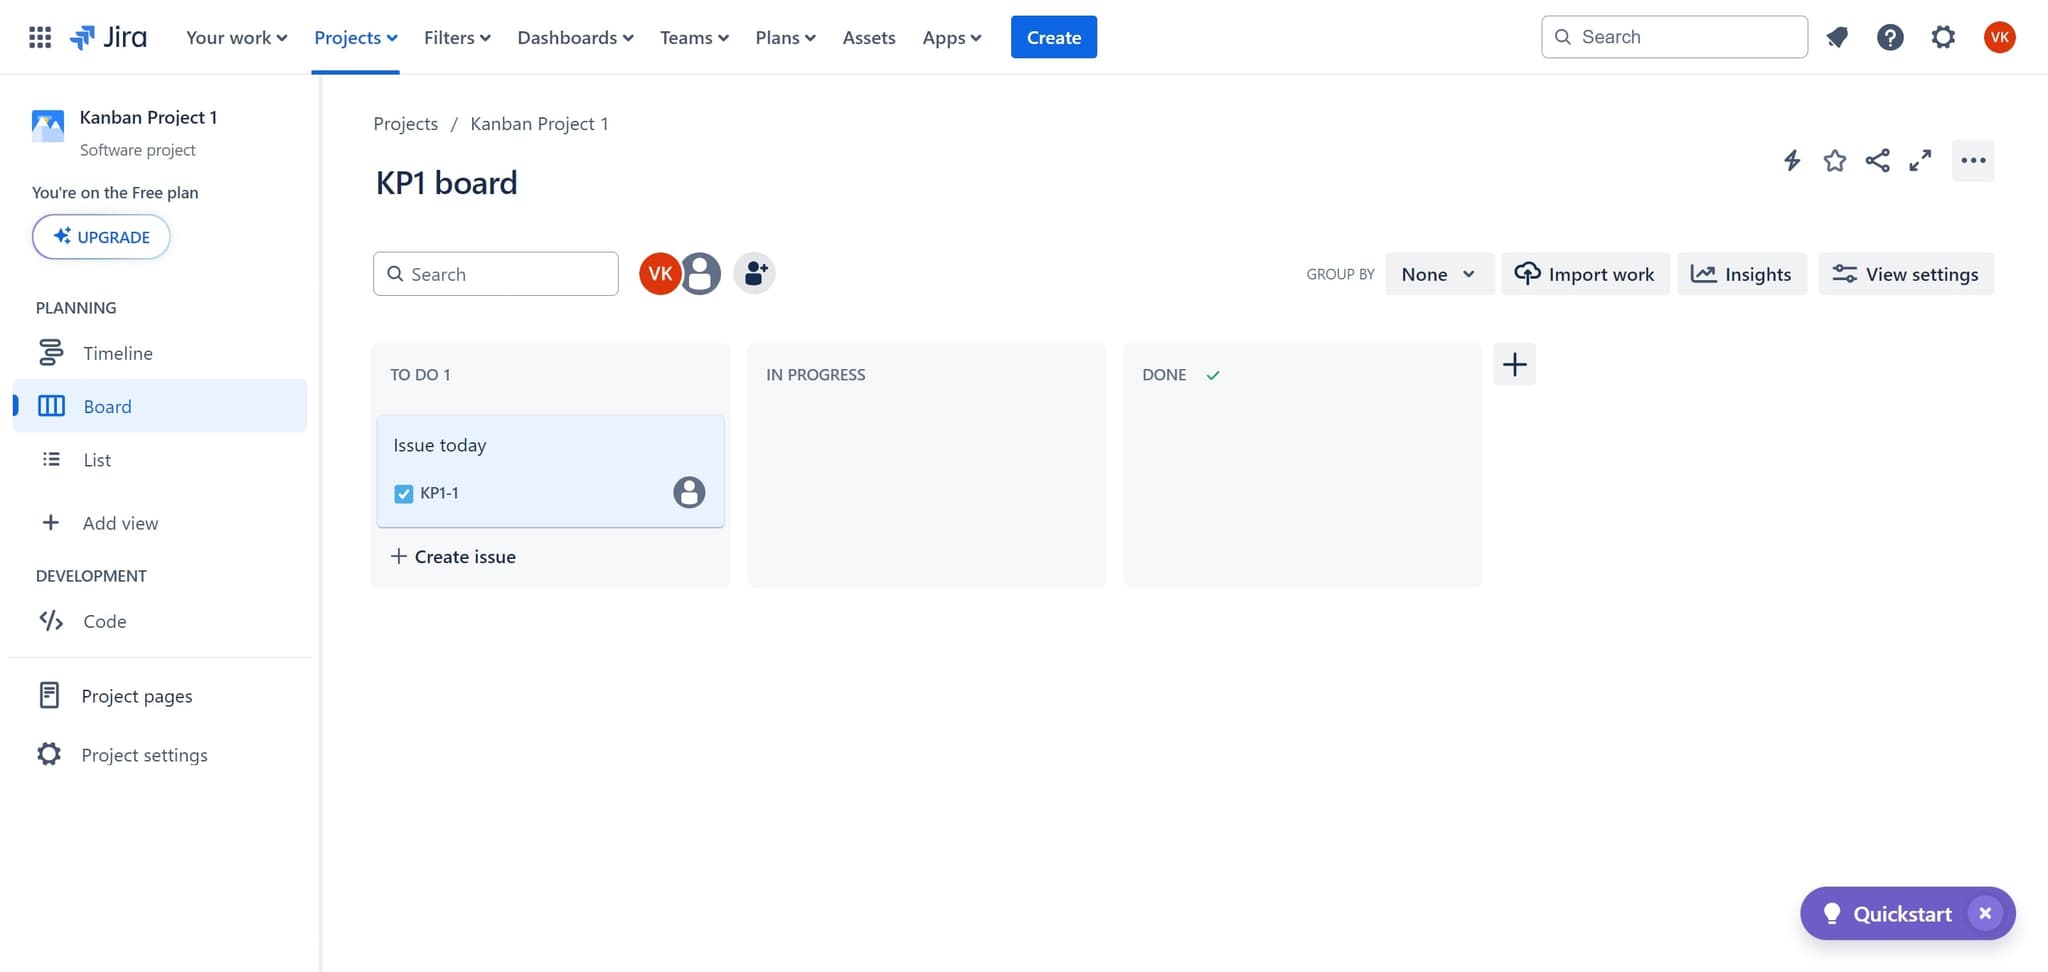Enter full screen with the expand icon
Screen dimensions: 2048x972
(1920, 160)
